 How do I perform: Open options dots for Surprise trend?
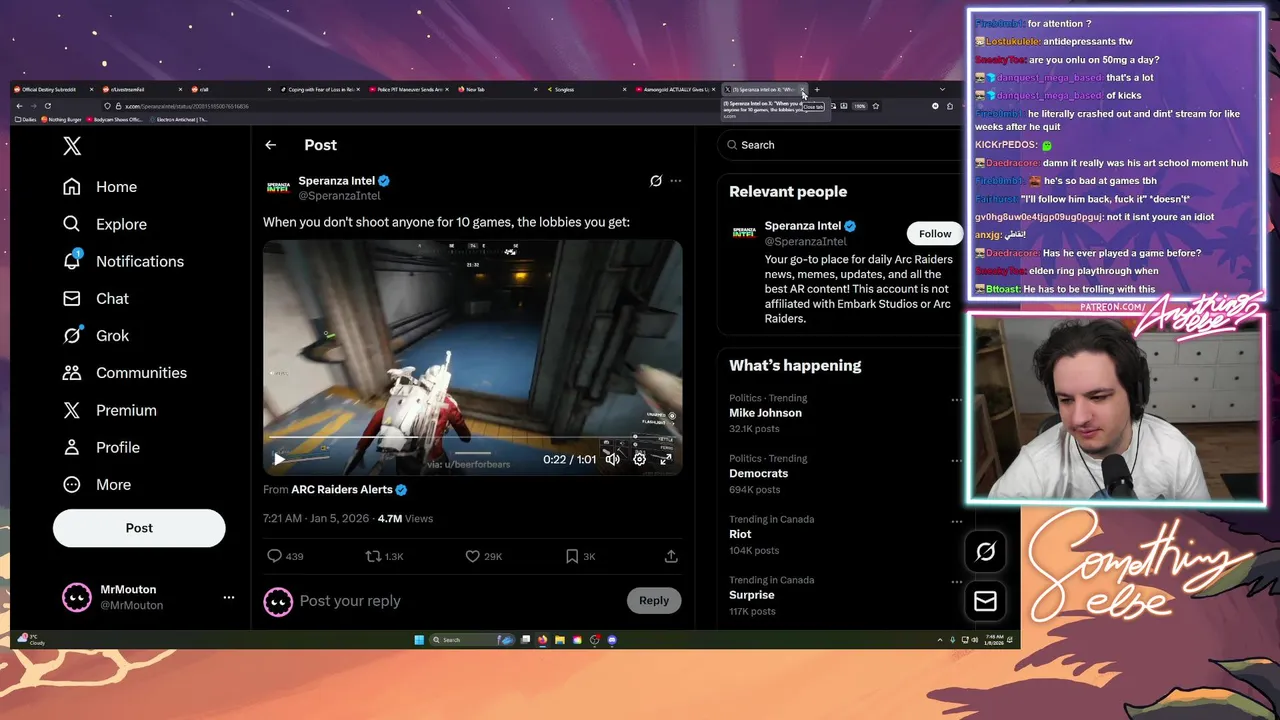click(956, 581)
